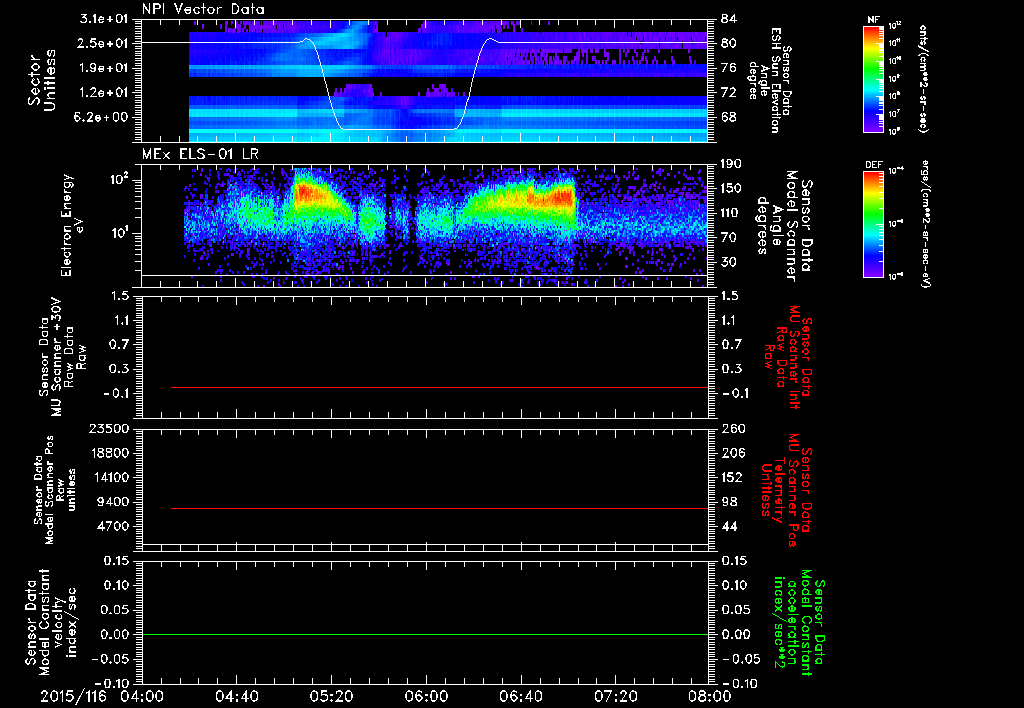Click the "206" telemetry tick value

pos(732,453)
